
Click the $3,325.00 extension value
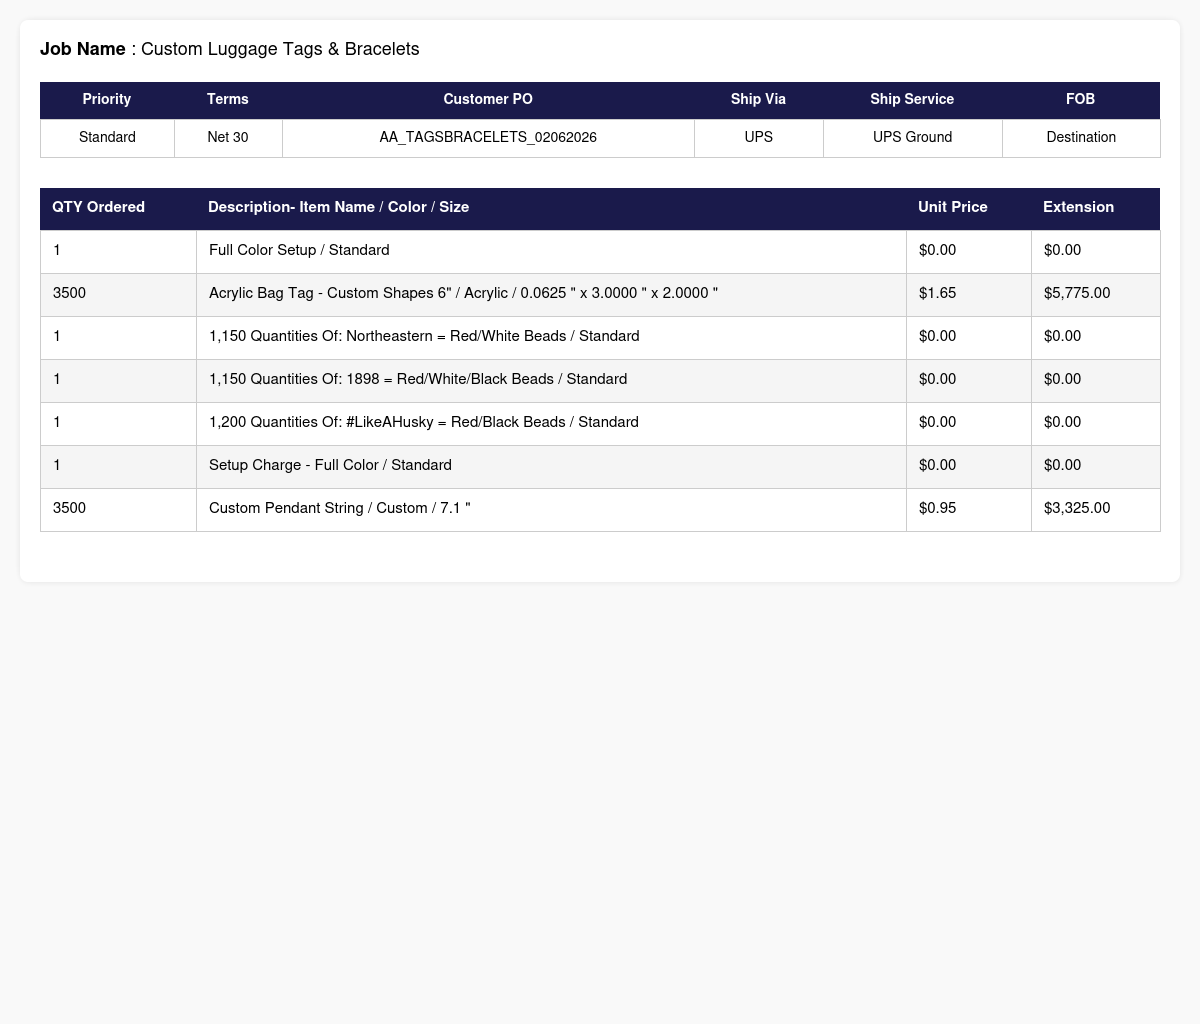click(x=1077, y=508)
